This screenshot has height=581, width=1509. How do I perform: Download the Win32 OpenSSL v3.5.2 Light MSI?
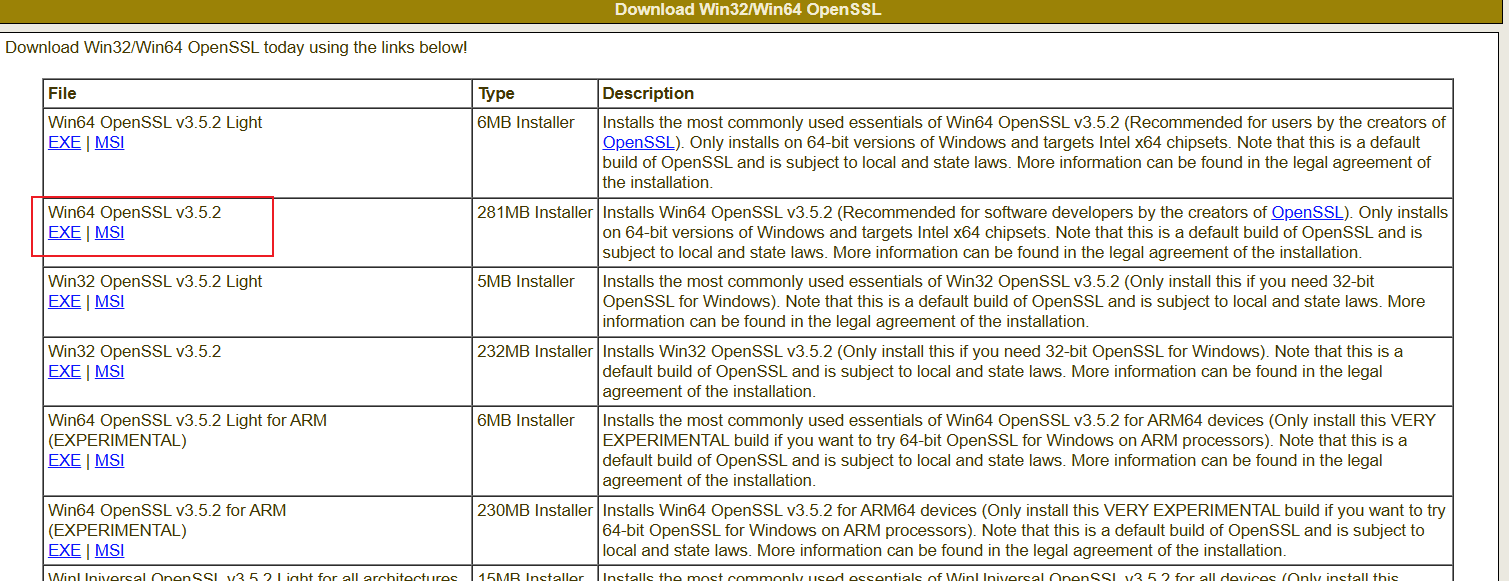(x=109, y=302)
